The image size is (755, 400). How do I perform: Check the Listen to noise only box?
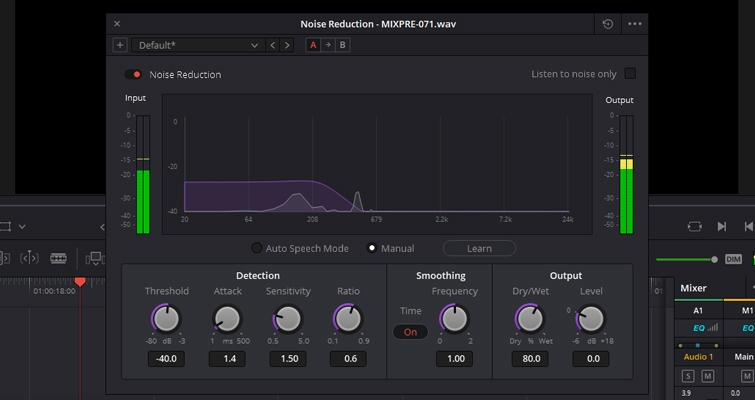point(630,74)
